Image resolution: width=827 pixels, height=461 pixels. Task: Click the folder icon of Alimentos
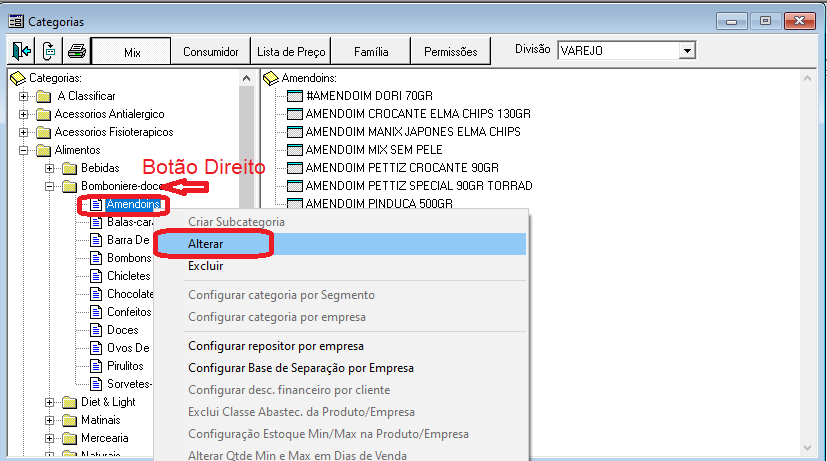click(x=44, y=150)
